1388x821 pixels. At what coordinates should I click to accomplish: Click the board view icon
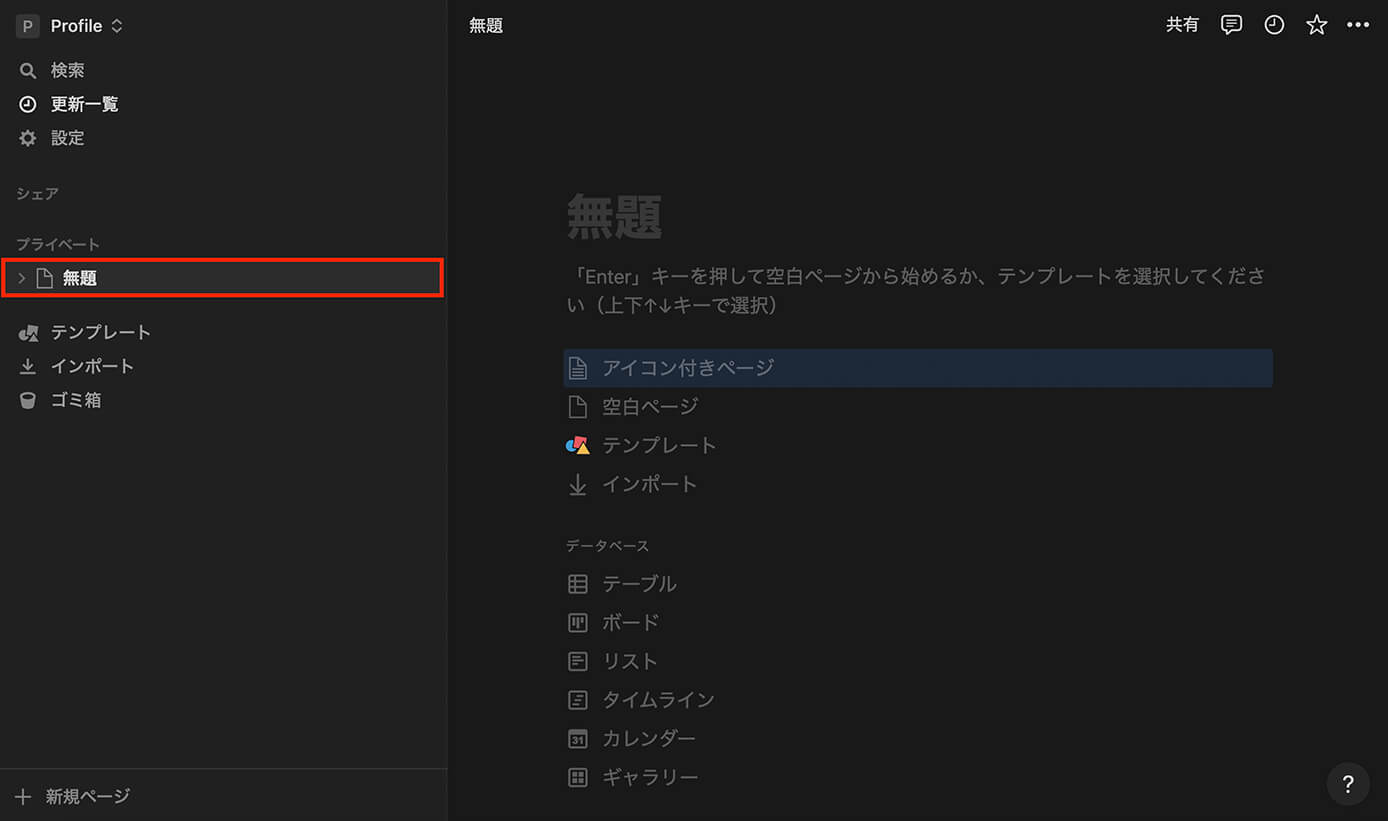coord(578,622)
